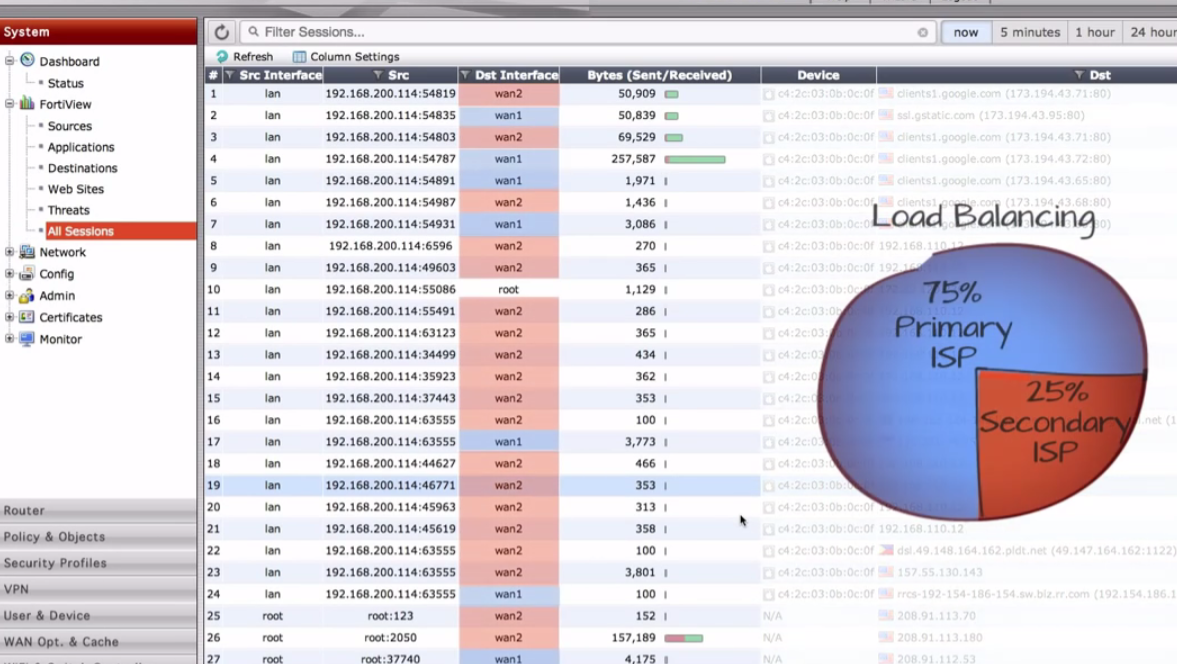This screenshot has height=664, width=1177.
Task: Click the 'root' dst interface cell in row 10
Action: click(508, 290)
